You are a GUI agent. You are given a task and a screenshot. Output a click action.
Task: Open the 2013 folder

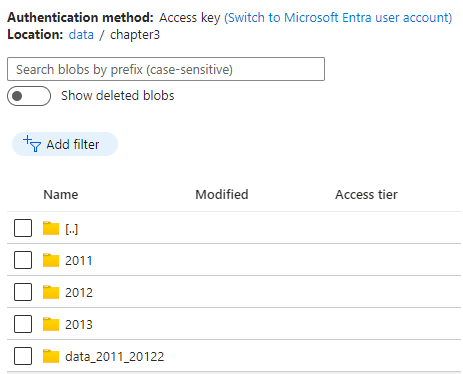pyautogui.click(x=79, y=324)
